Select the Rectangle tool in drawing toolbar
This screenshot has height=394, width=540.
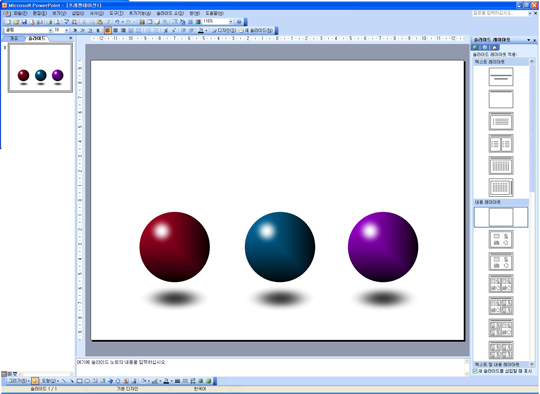(x=80, y=381)
